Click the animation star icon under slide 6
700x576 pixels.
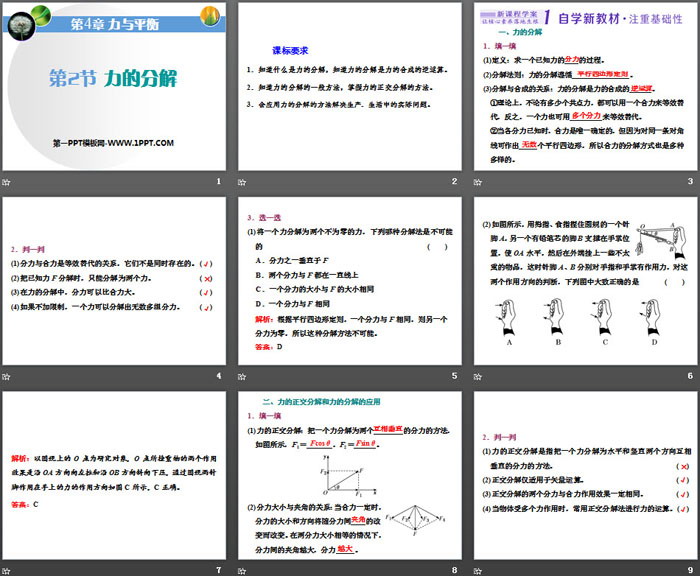point(478,376)
